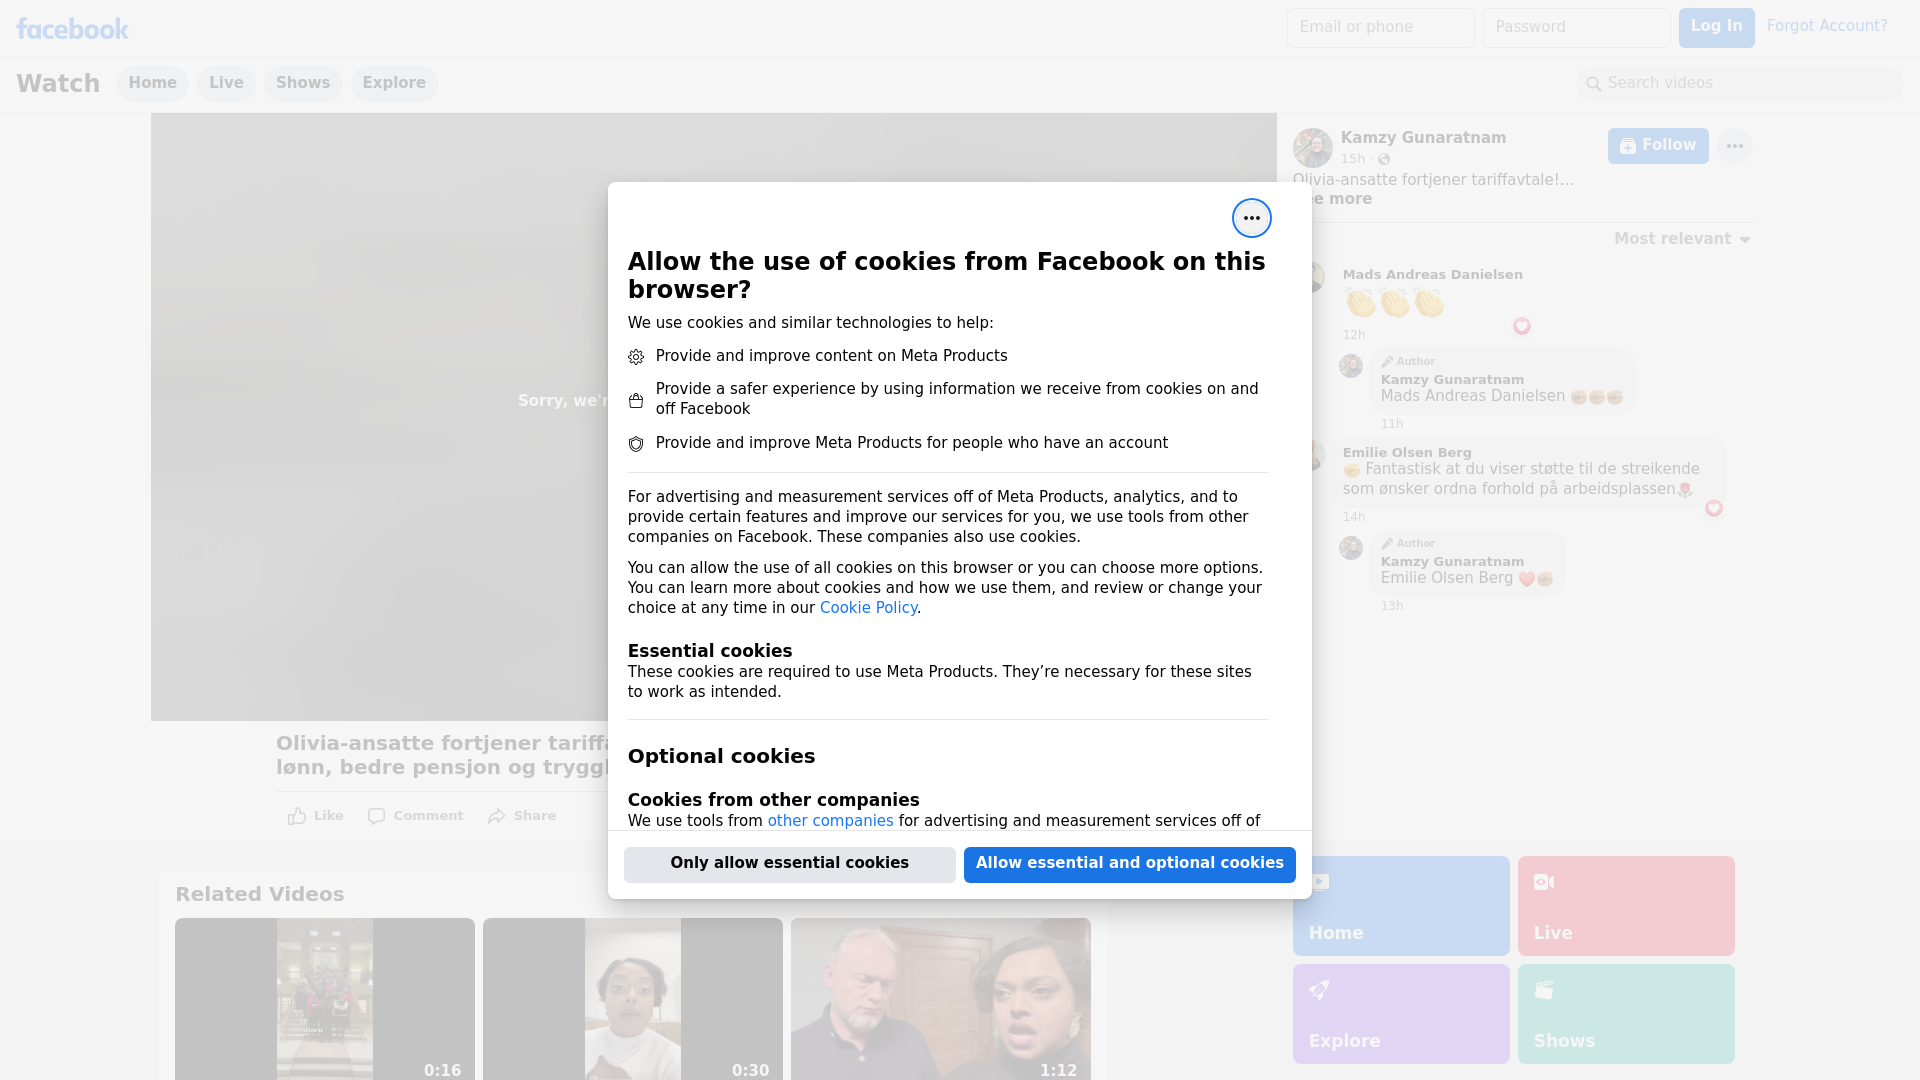Click heart reaction on Emilie Olsen Berg comment

click(x=1713, y=508)
